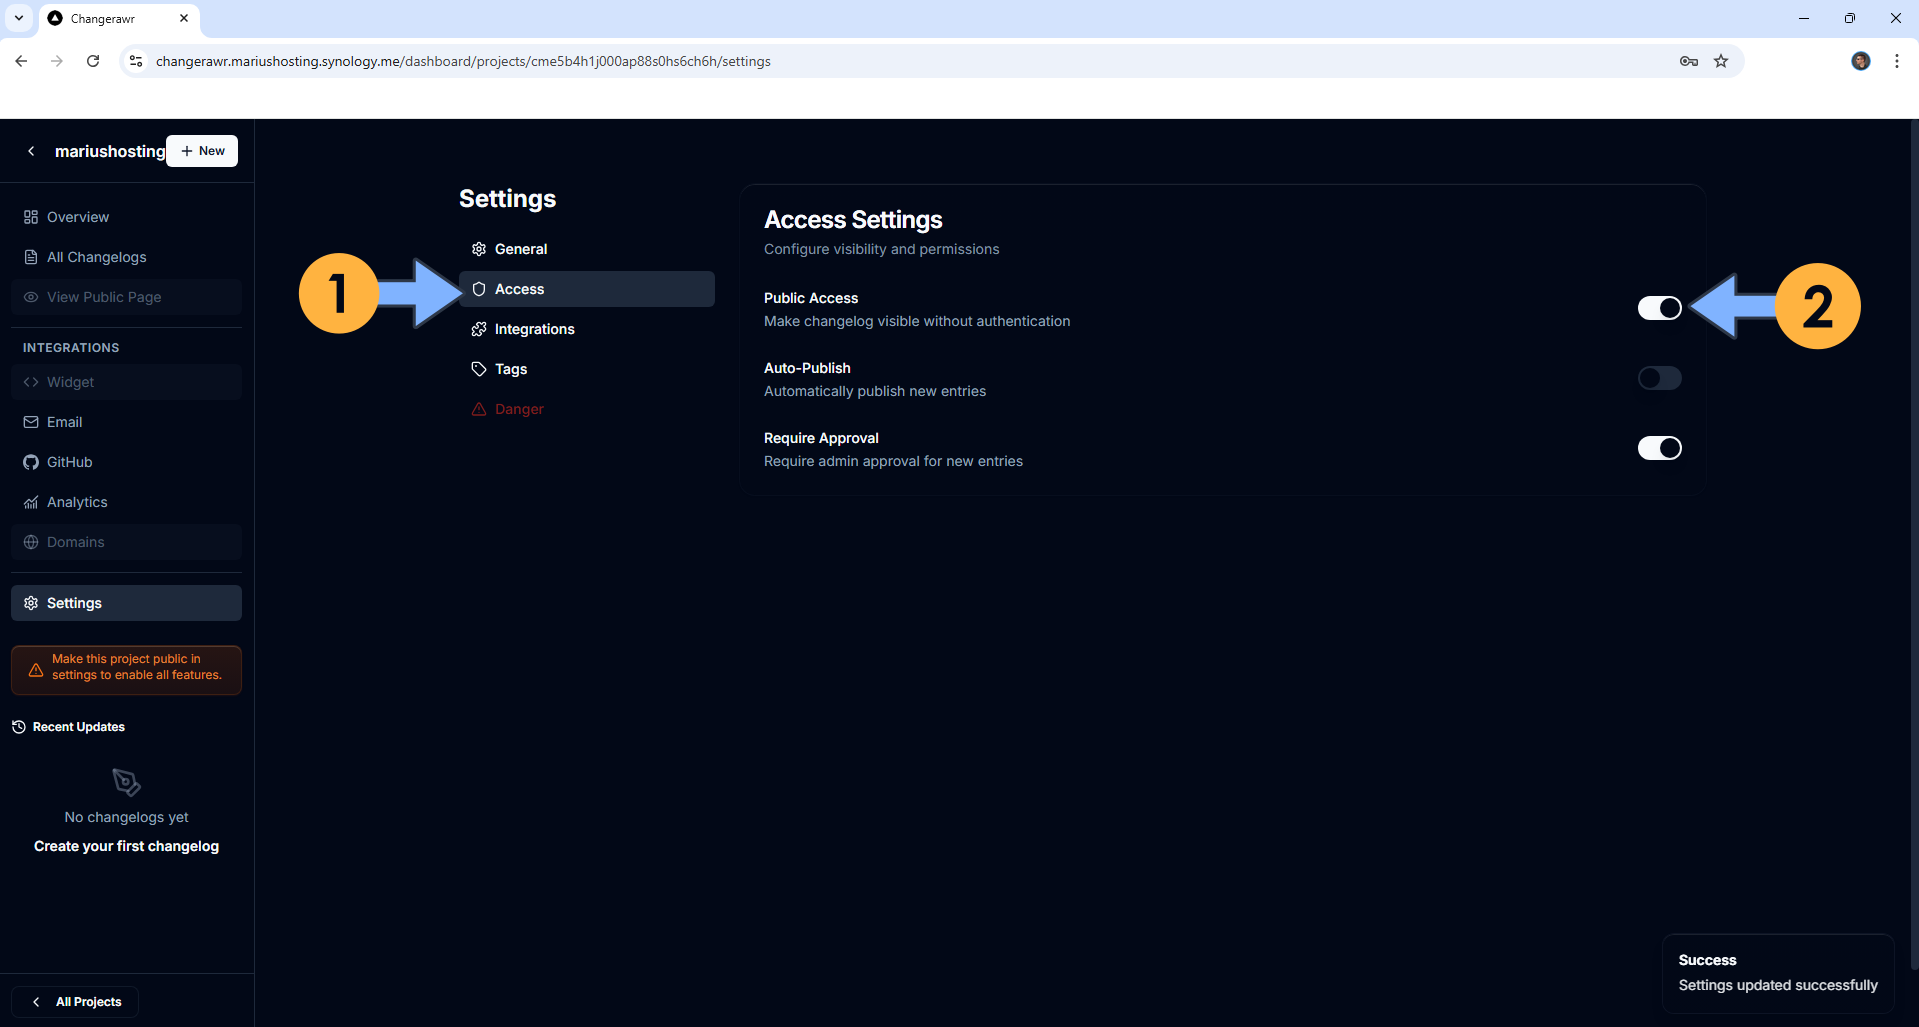
Task: Click the Success notification toast
Action: pos(1778,973)
